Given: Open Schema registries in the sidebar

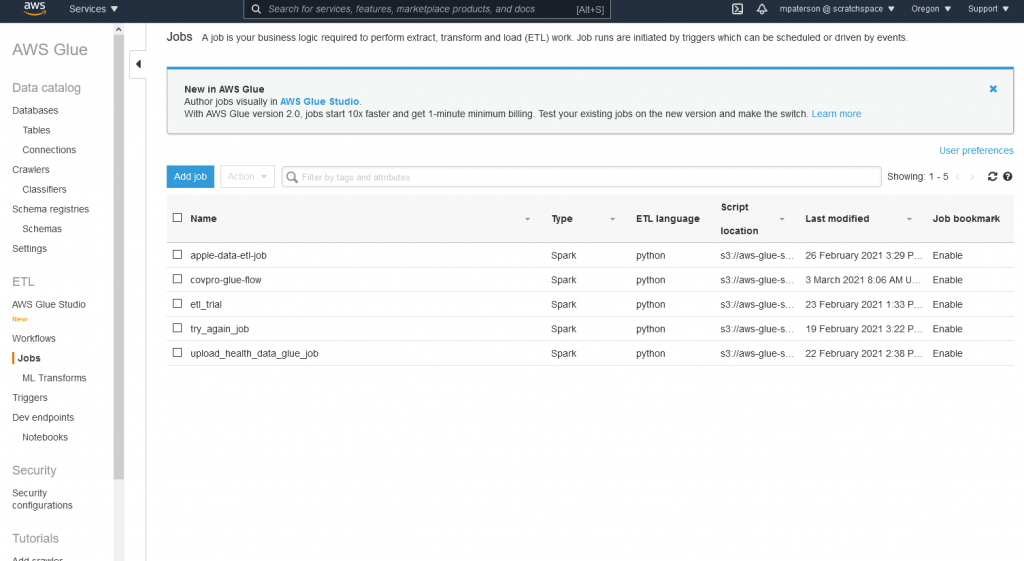Looking at the screenshot, I should coord(50,209).
